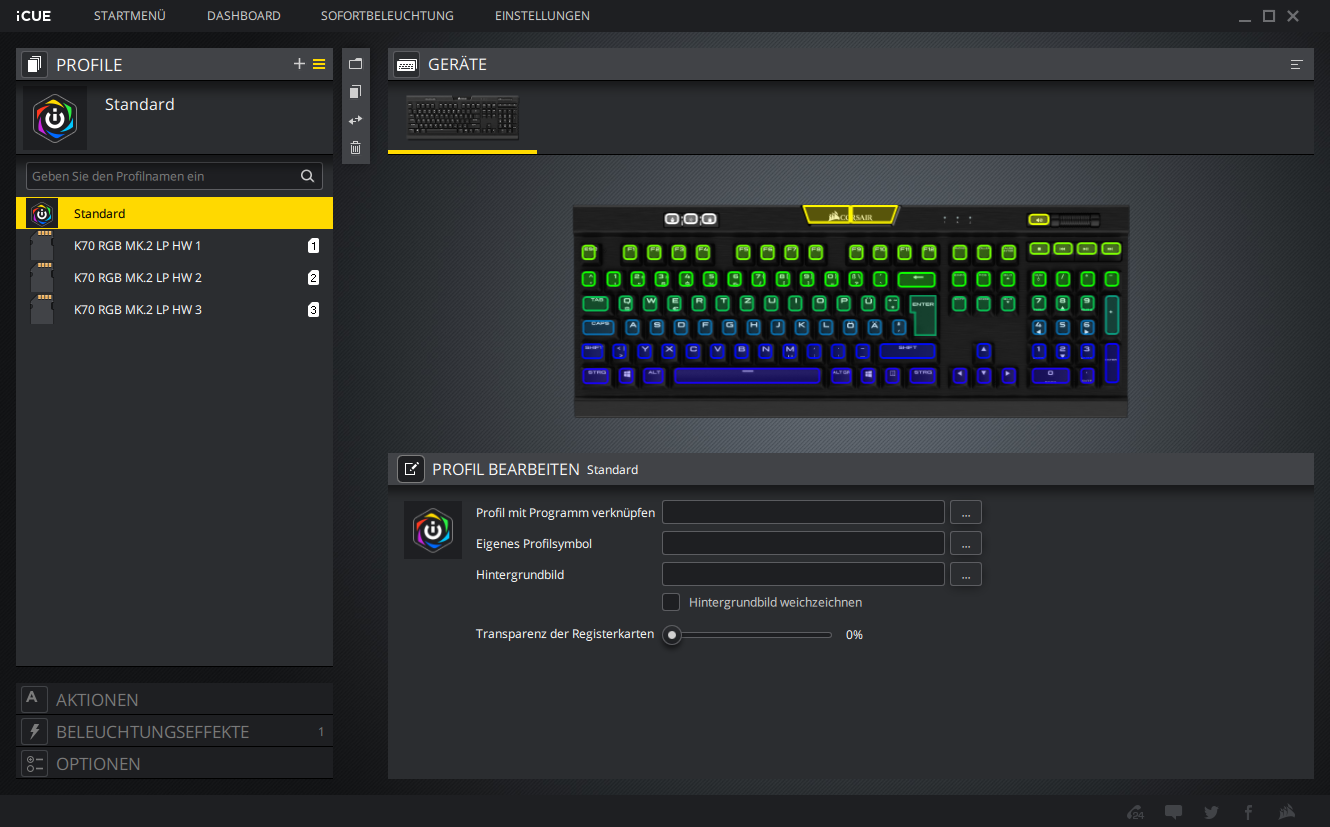Open the Corsair sails logo in the footer

(x=1288, y=812)
